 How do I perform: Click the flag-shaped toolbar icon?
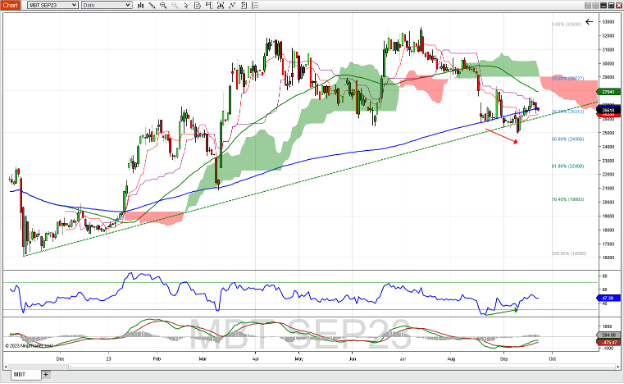[x=209, y=5]
